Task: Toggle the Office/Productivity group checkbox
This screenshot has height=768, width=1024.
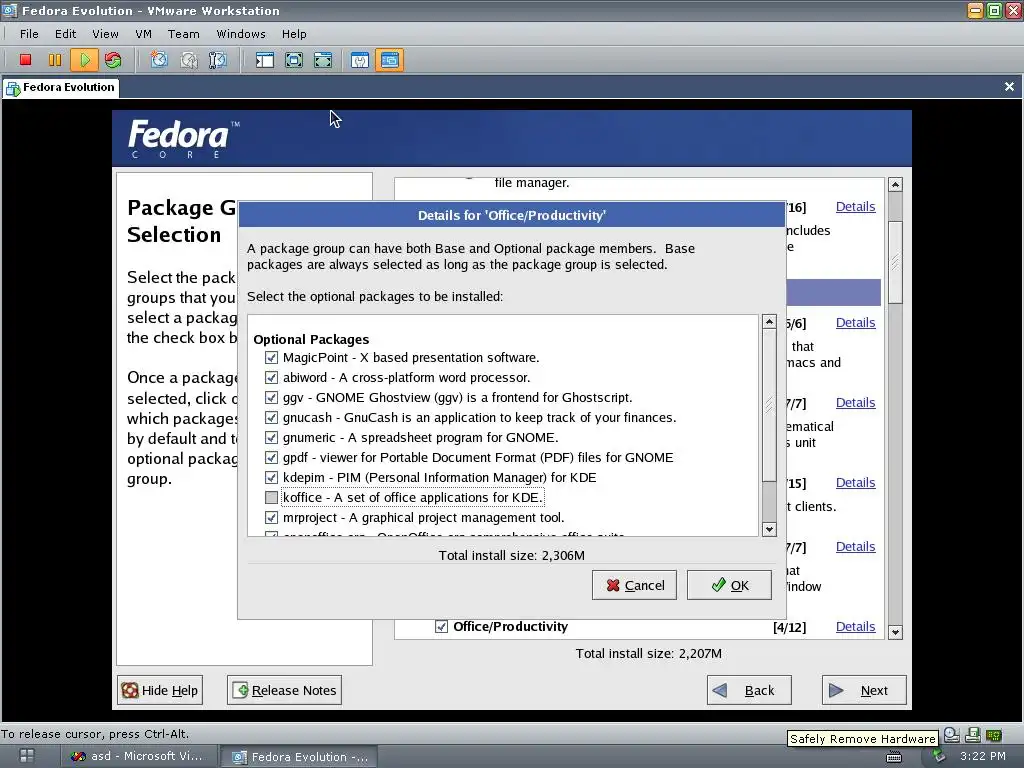Action: point(441,626)
